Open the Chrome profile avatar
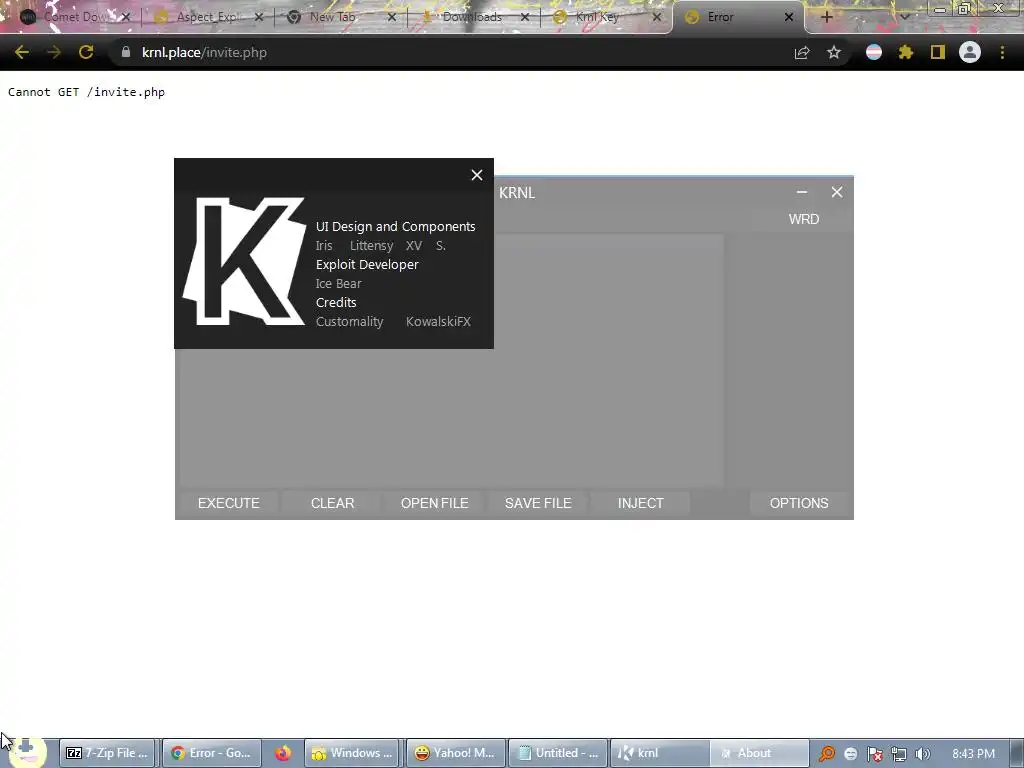Image resolution: width=1024 pixels, height=768 pixels. point(970,52)
